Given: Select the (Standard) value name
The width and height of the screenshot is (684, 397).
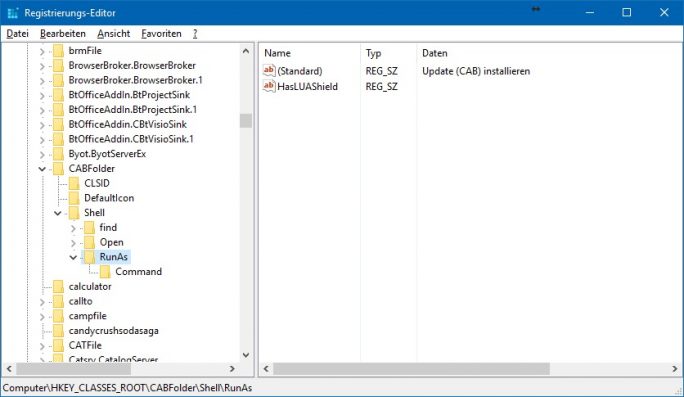Looking at the screenshot, I should (300, 71).
